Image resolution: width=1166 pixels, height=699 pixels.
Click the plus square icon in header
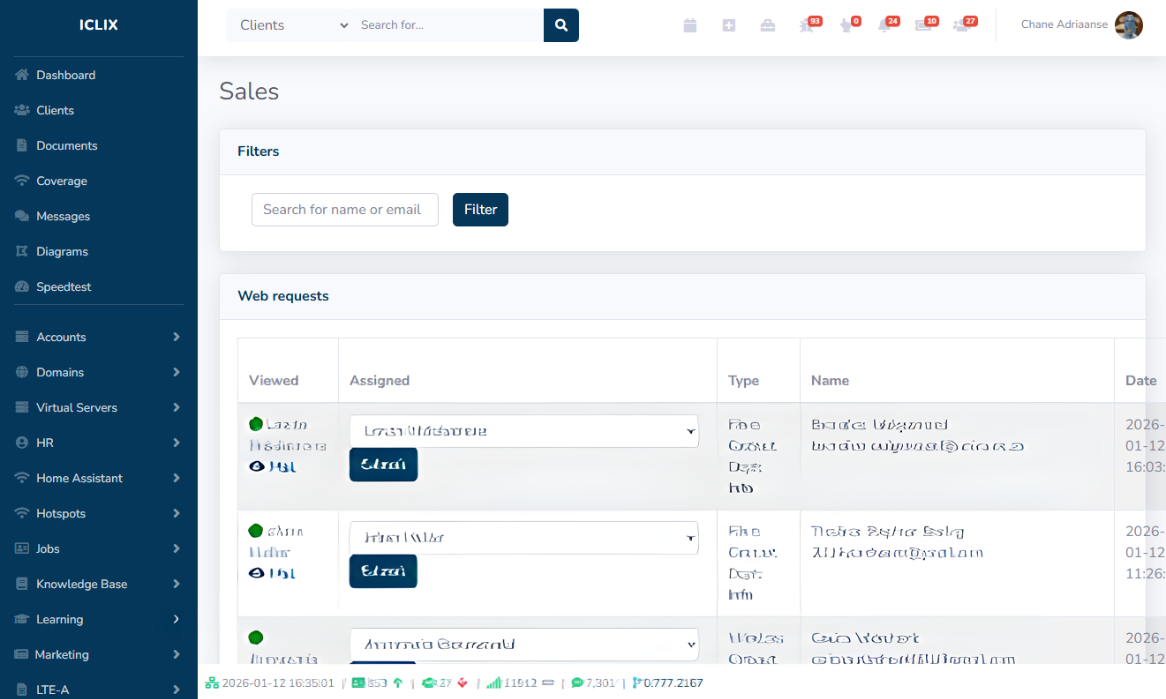tap(729, 26)
